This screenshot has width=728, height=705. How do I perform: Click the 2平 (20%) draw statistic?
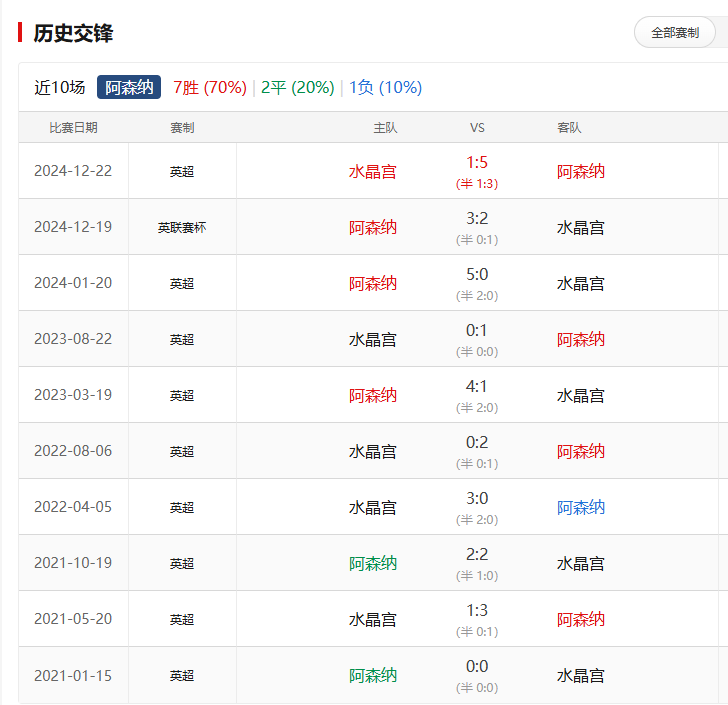(298, 87)
